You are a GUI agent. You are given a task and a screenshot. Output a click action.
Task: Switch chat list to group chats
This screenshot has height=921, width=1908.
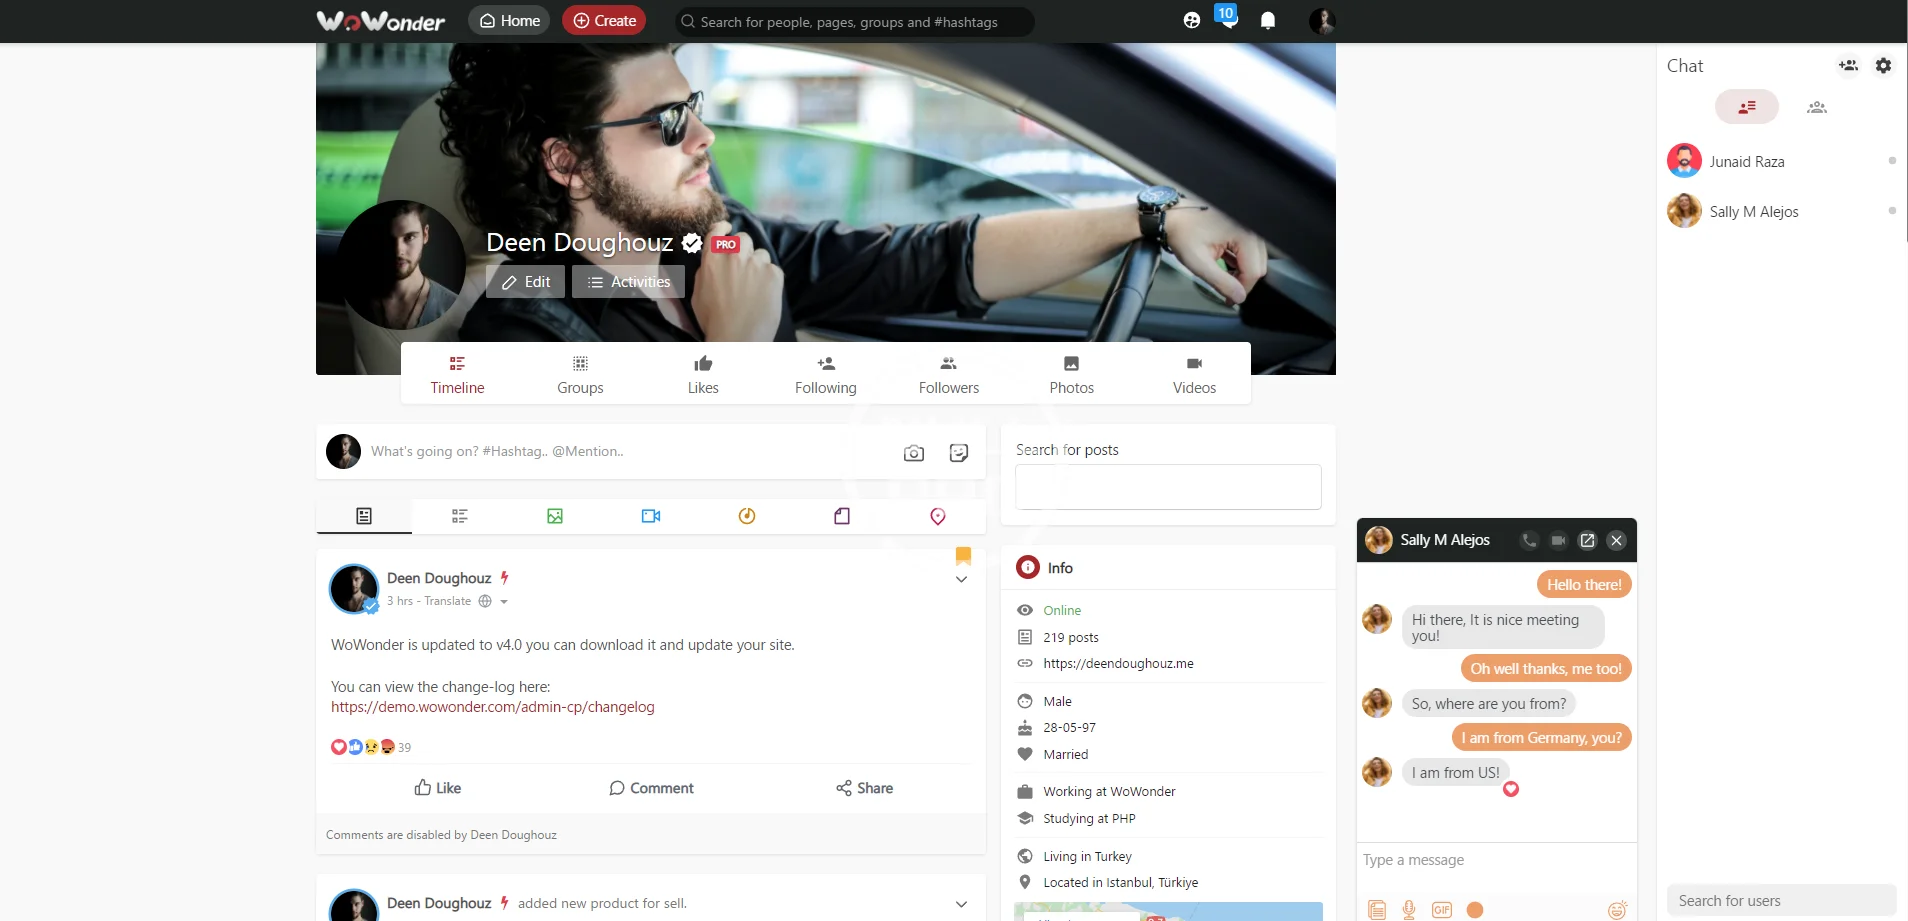click(1817, 107)
